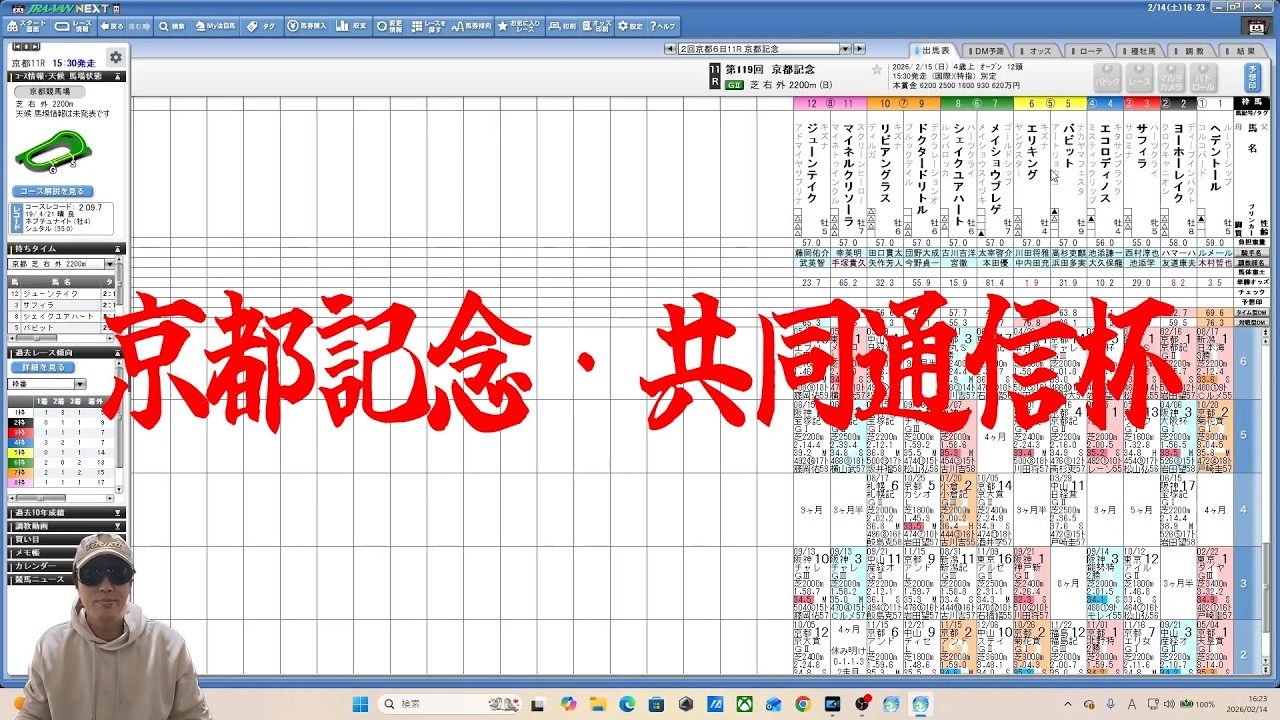Click the 京都競馬場 button

pyautogui.click(x=50, y=91)
